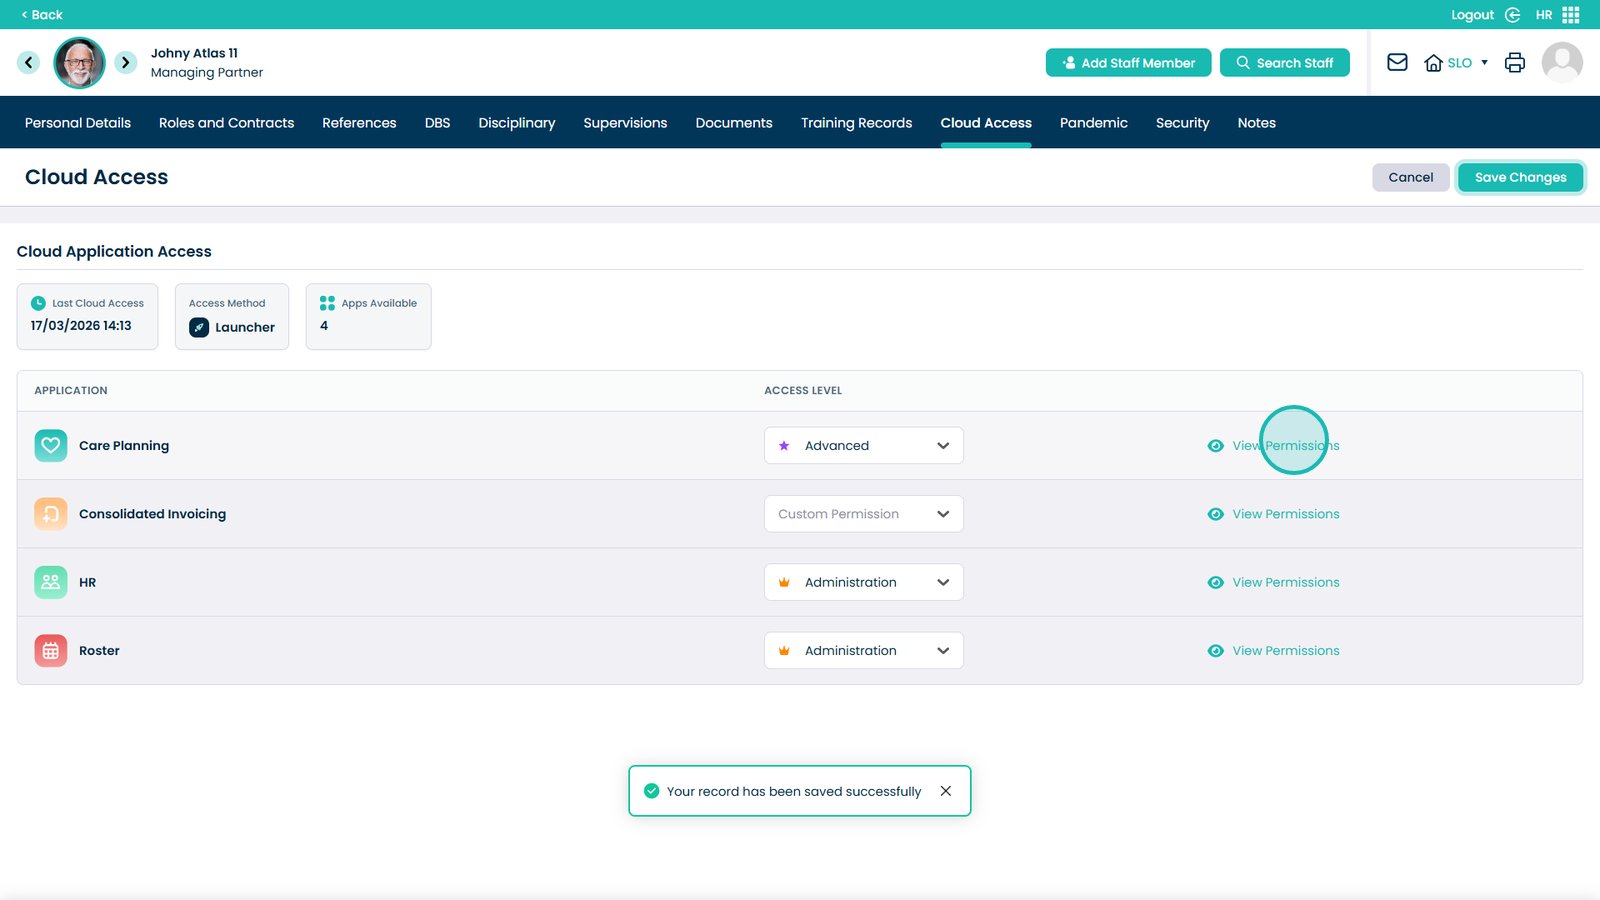Viewport: 1600px width, 900px height.
Task: Go to next staff member arrow
Action: coord(125,62)
